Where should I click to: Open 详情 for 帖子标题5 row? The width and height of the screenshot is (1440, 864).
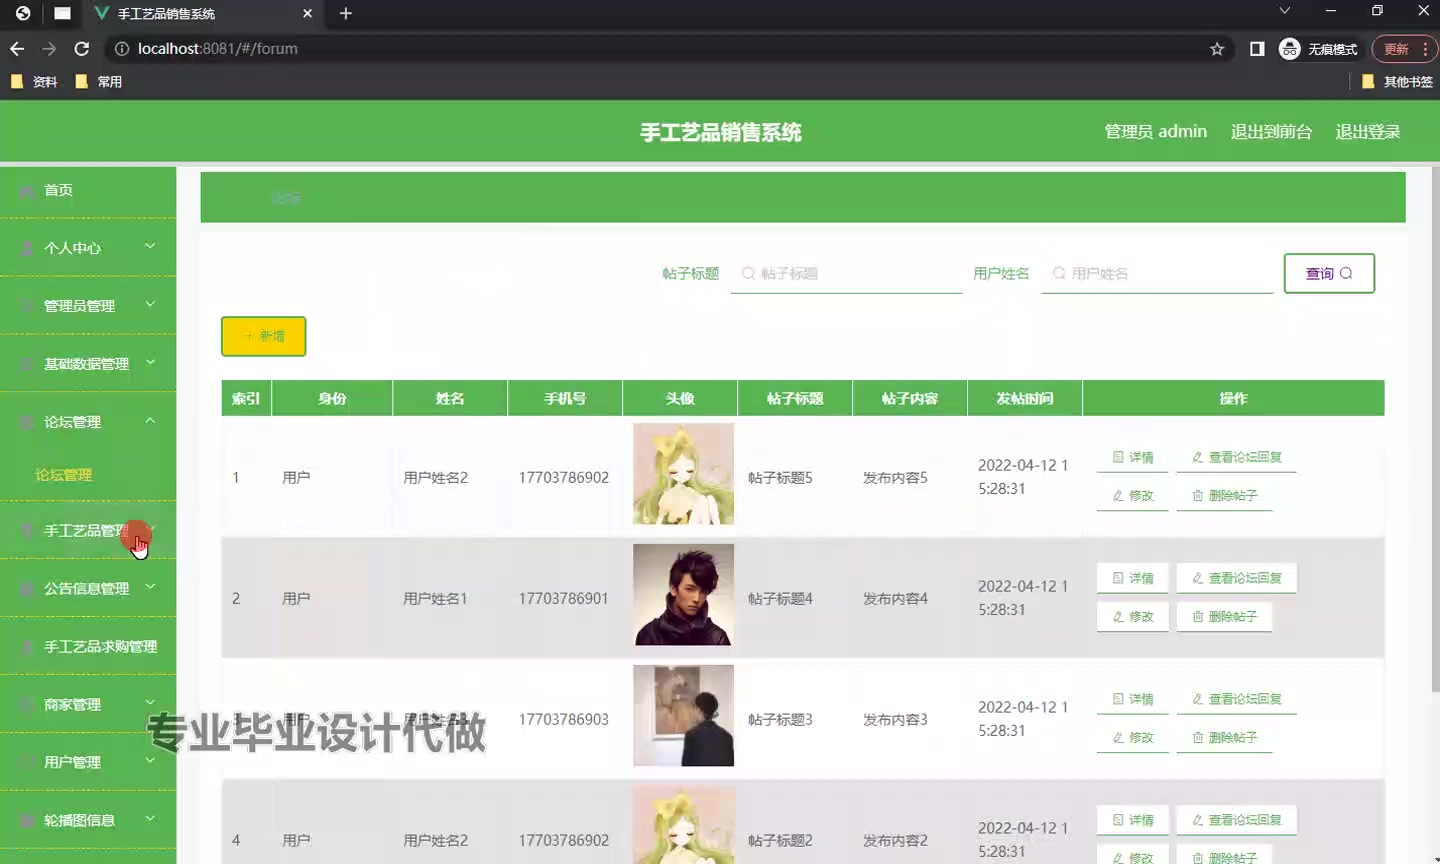pos(1133,457)
